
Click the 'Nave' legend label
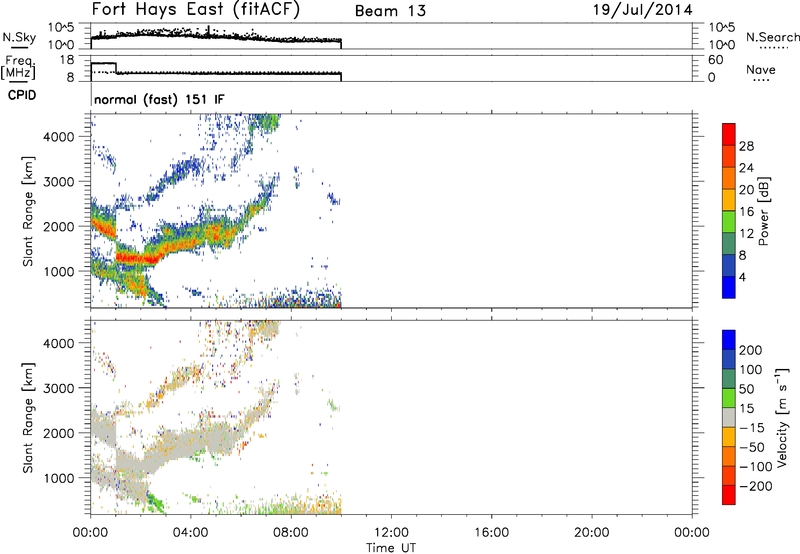(x=761, y=69)
